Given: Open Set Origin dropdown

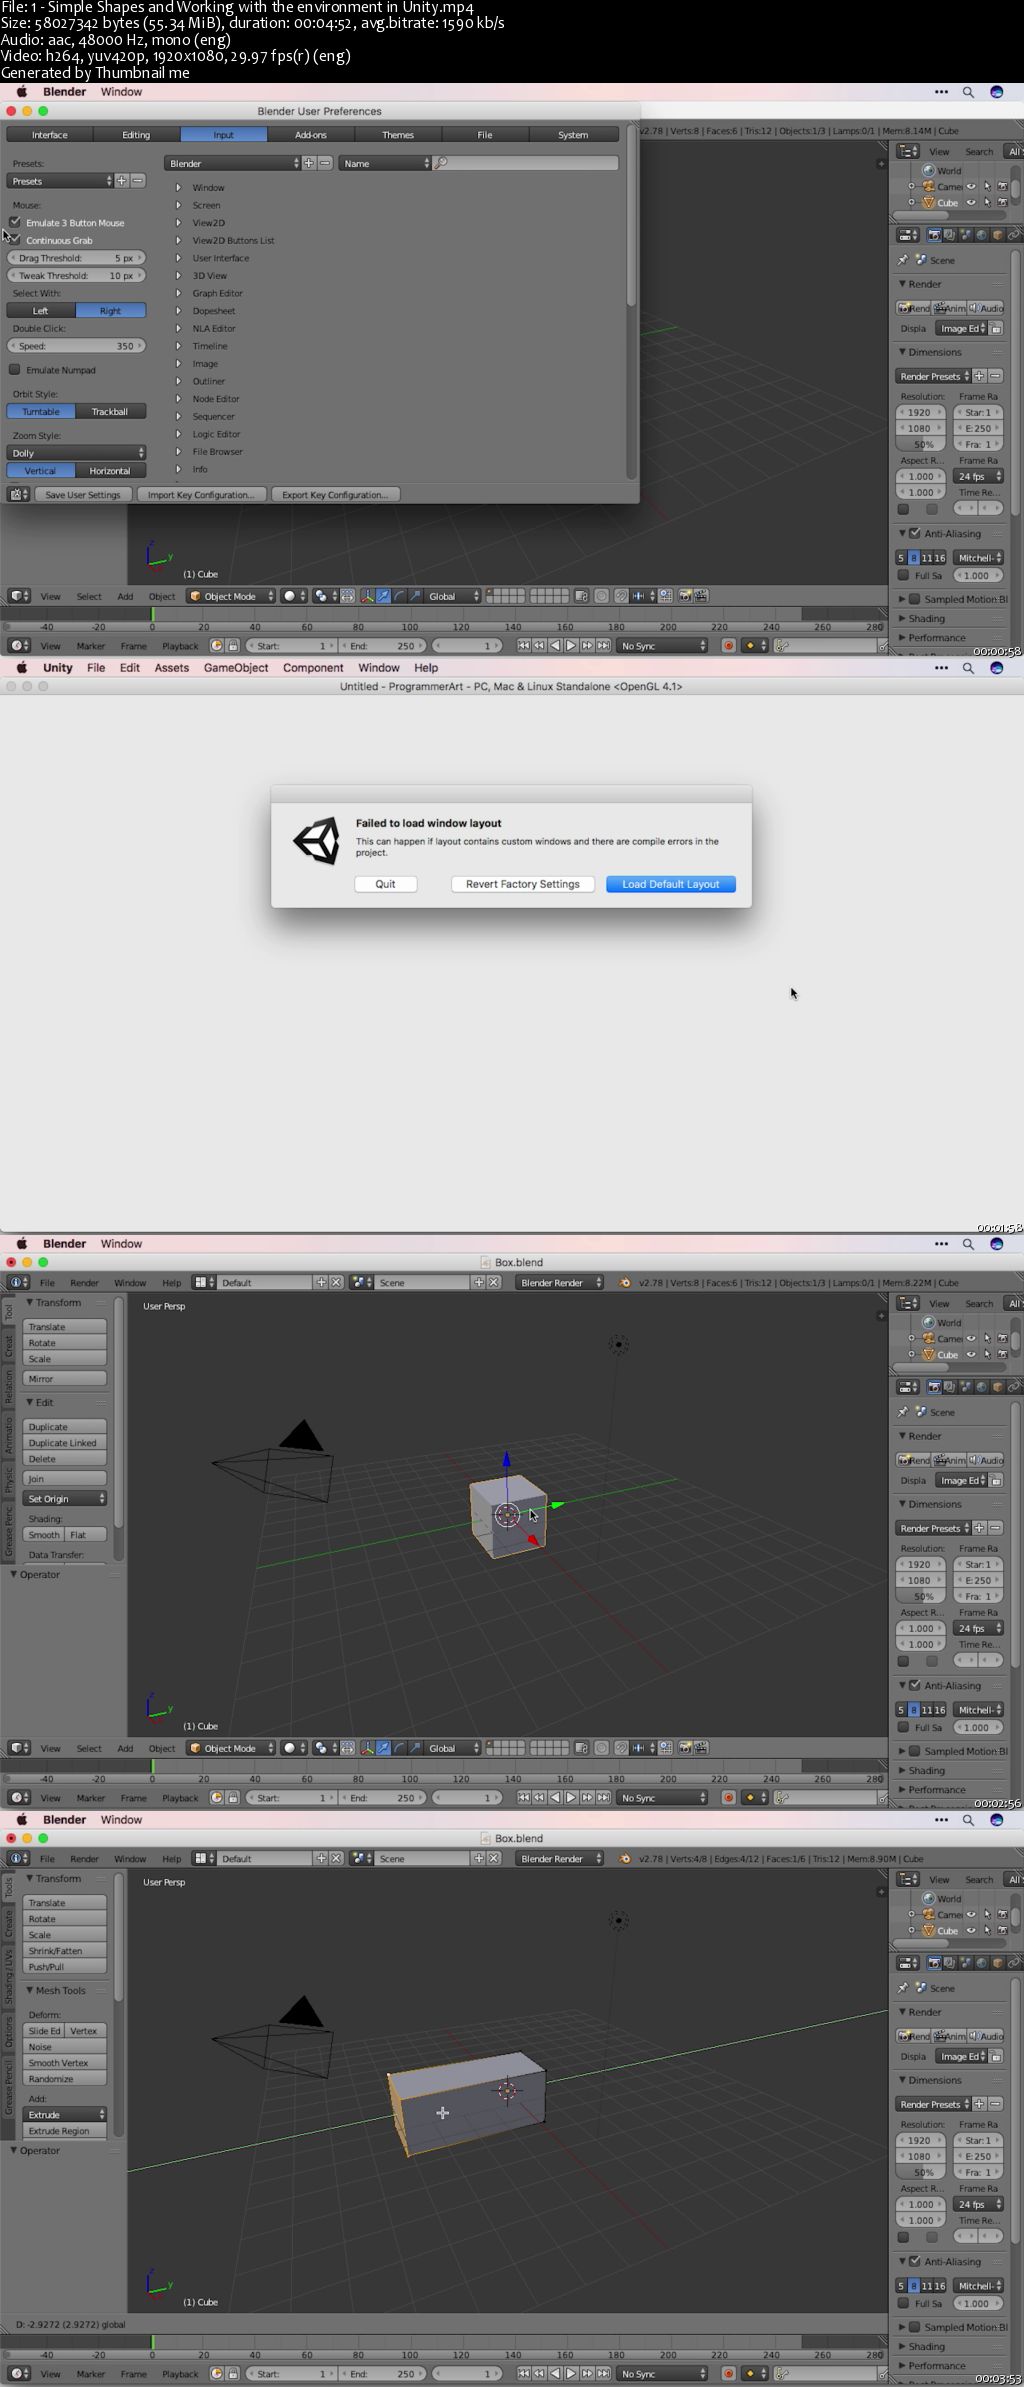Looking at the screenshot, I should tap(65, 1499).
